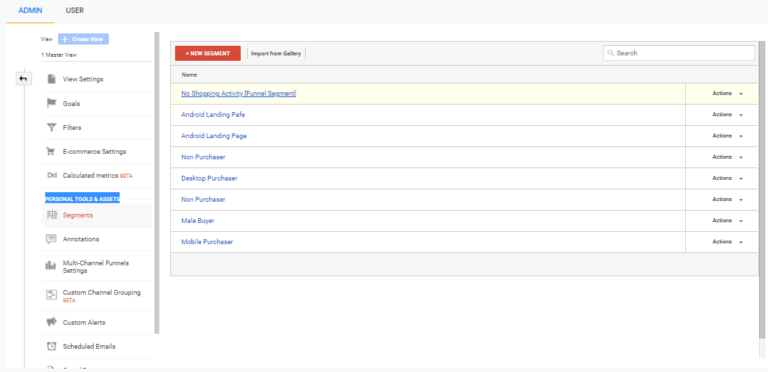Image resolution: width=768 pixels, height=372 pixels.
Task: Open the Mobile Purchaser segment
Action: (x=207, y=242)
